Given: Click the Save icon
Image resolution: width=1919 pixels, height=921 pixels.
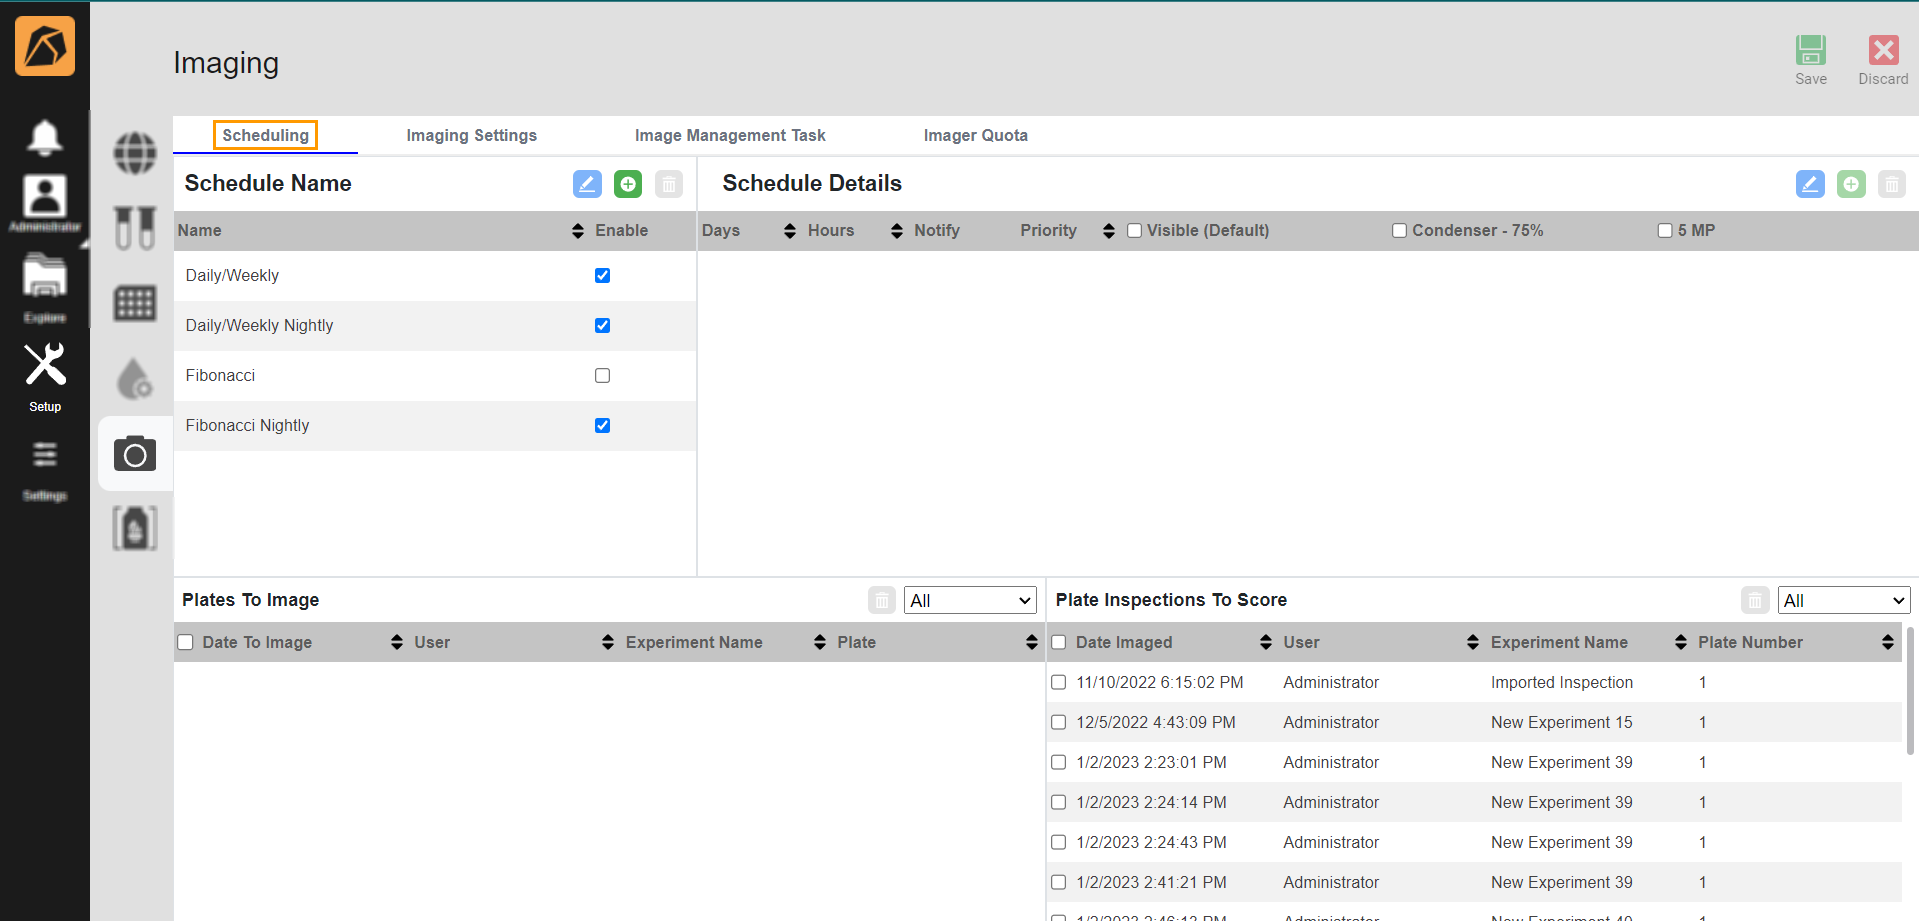Looking at the screenshot, I should click(1810, 51).
